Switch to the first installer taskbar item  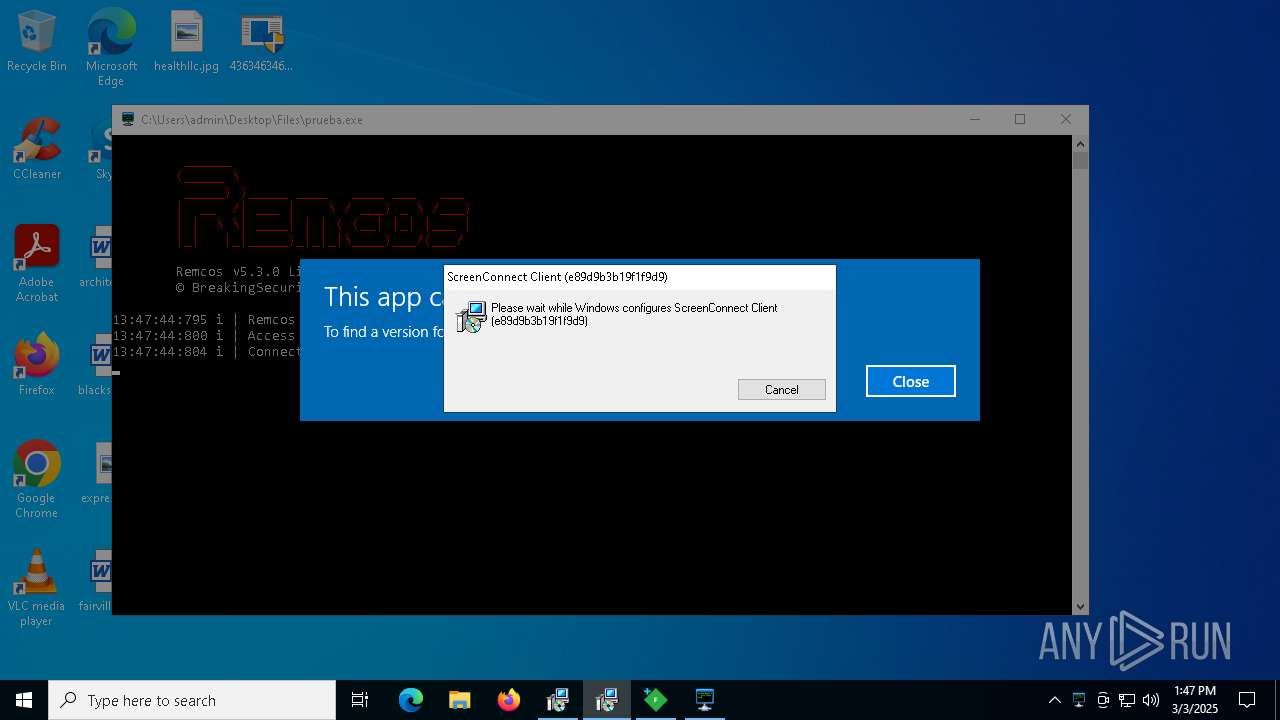click(557, 700)
